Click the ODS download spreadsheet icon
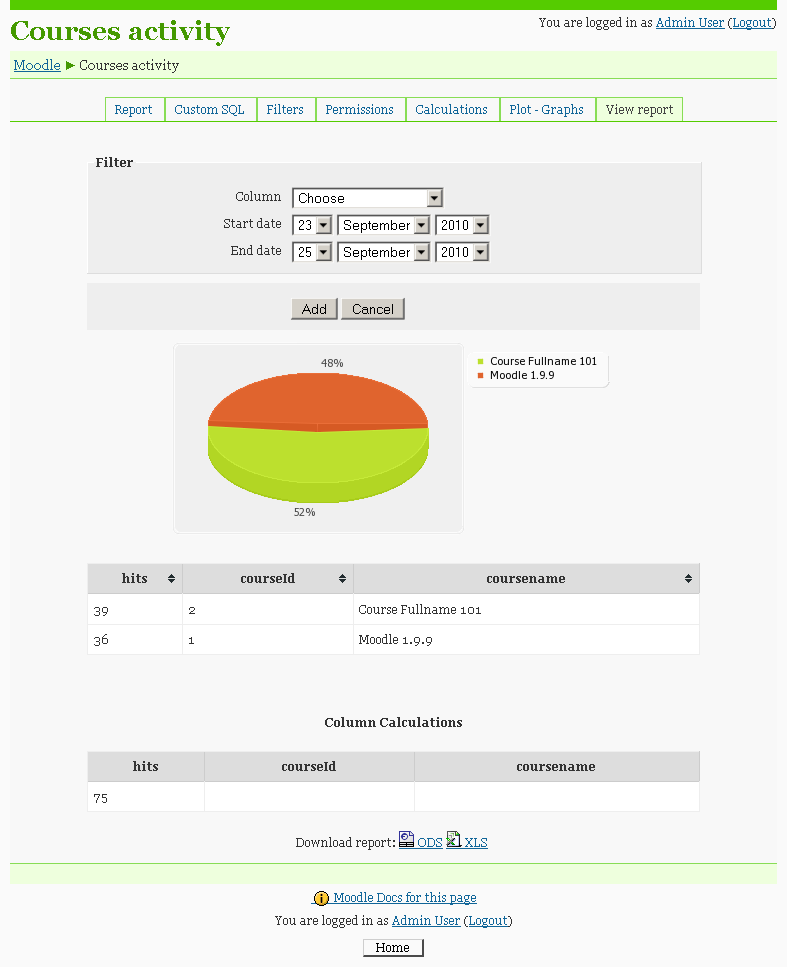Screen dimensions: 787x967 click(x=406, y=840)
